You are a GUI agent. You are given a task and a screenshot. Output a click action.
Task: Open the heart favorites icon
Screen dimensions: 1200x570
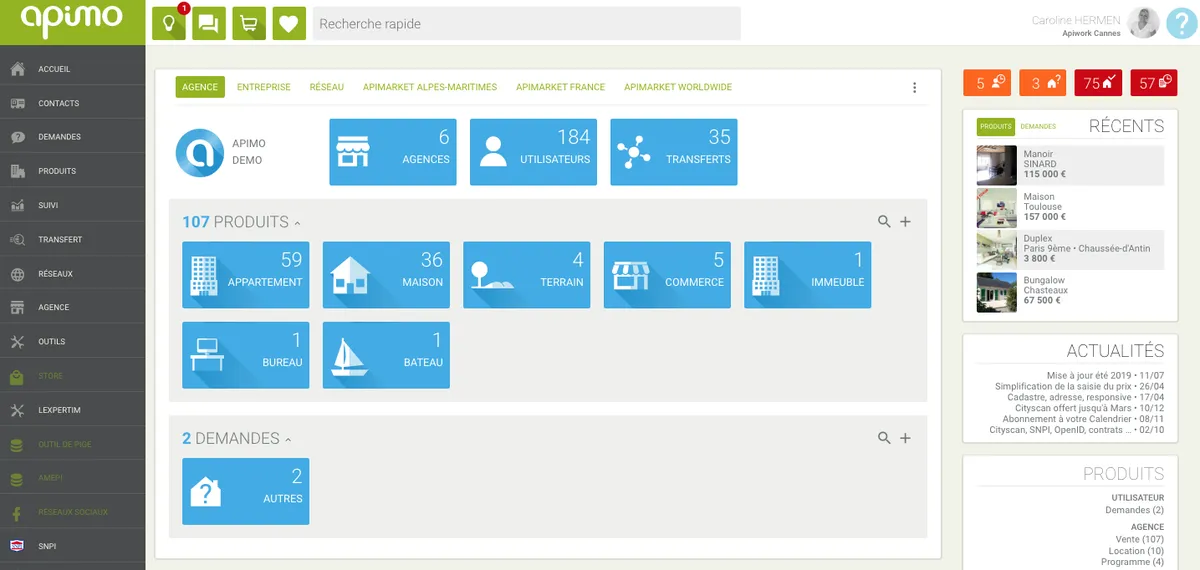(289, 24)
